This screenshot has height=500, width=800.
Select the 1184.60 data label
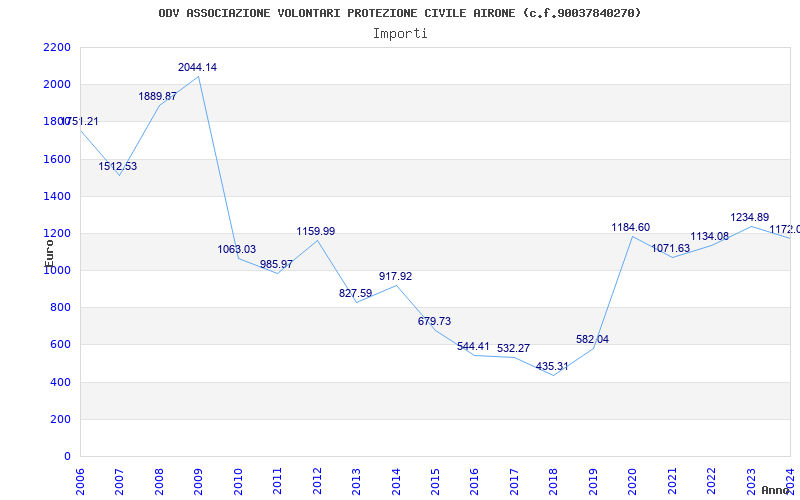pyautogui.click(x=631, y=228)
